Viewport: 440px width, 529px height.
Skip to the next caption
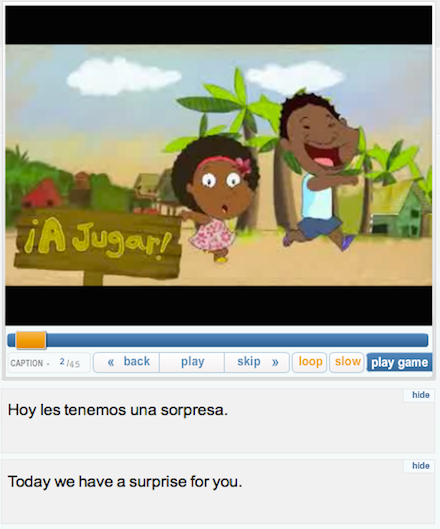tap(257, 362)
